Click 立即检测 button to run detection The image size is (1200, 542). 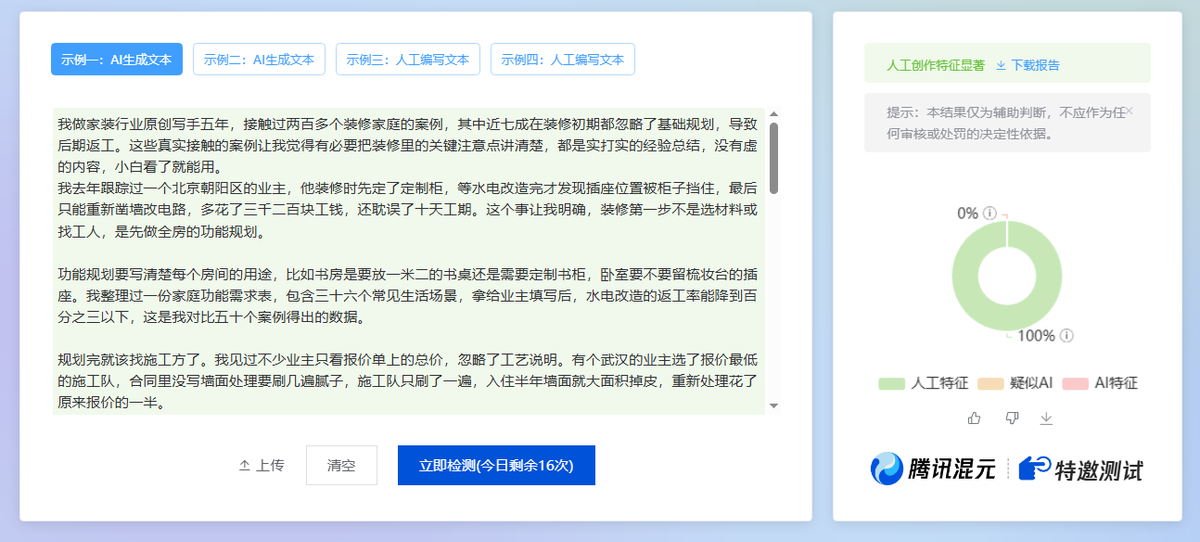coord(496,465)
